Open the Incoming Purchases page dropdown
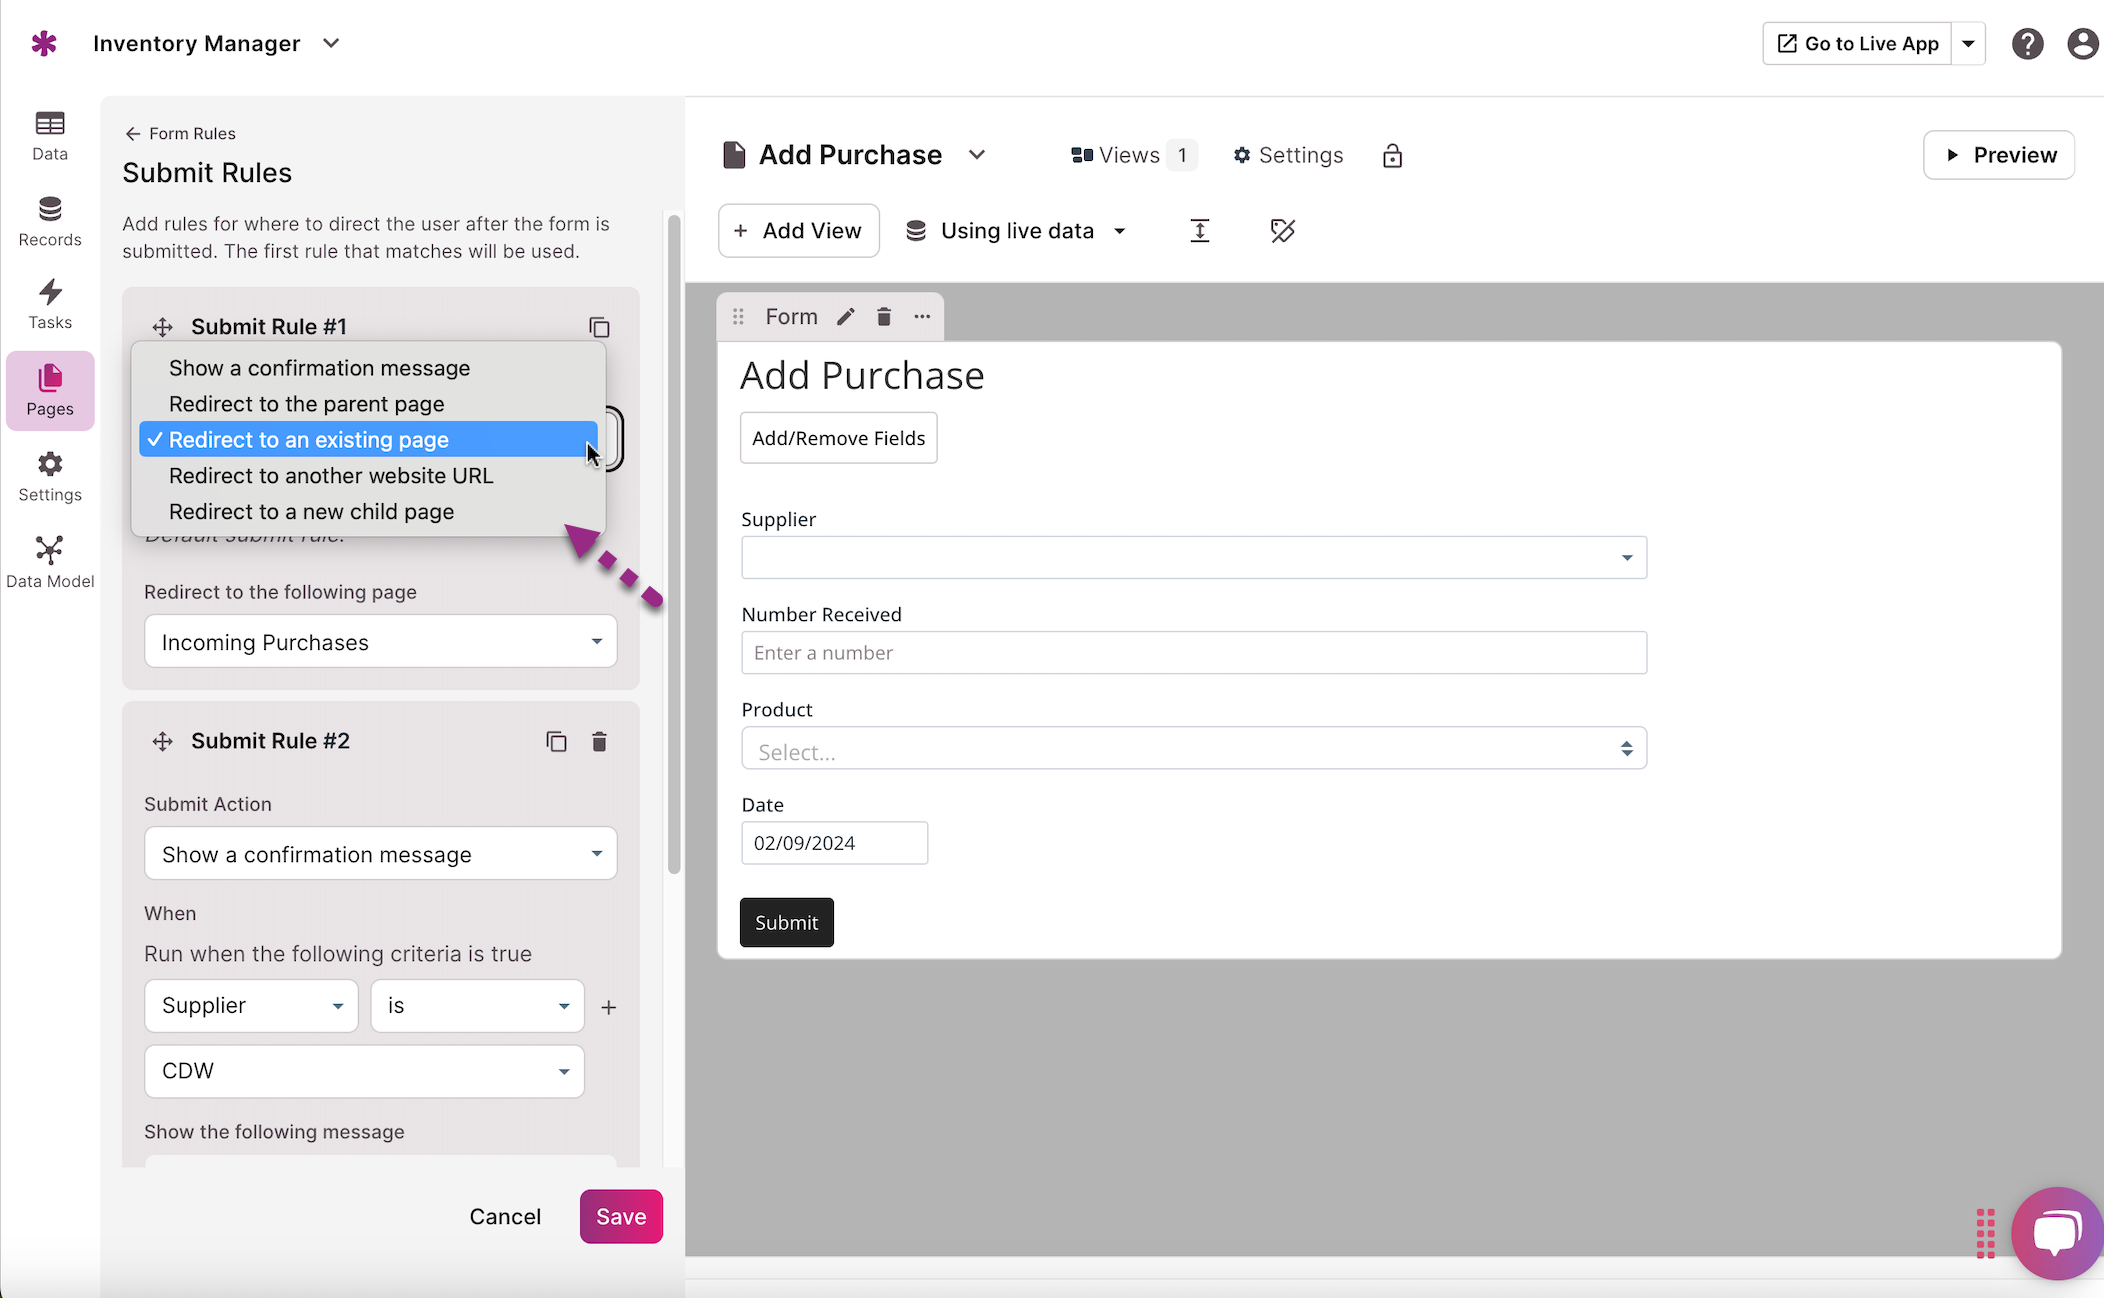Screen dimensions: 2104x1298 [380, 642]
